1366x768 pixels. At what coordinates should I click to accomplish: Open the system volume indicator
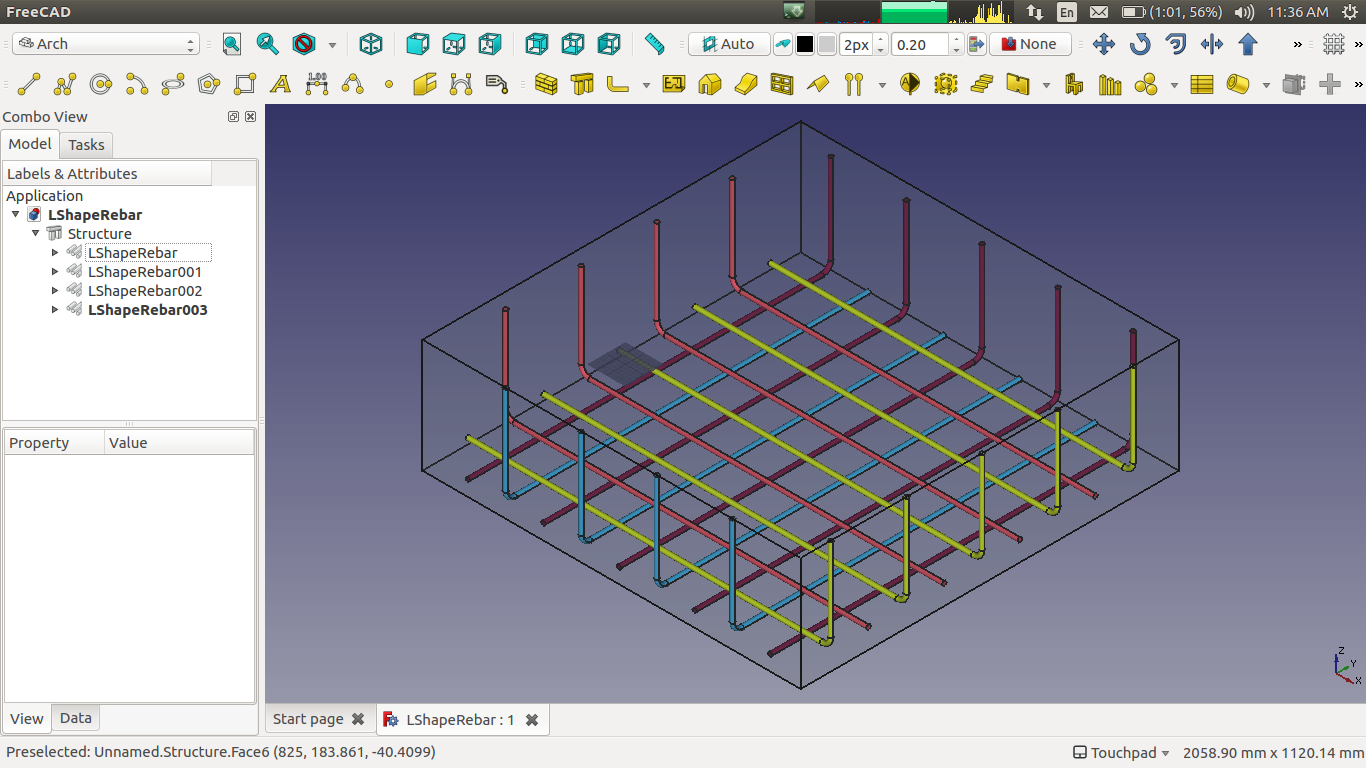(x=1244, y=12)
